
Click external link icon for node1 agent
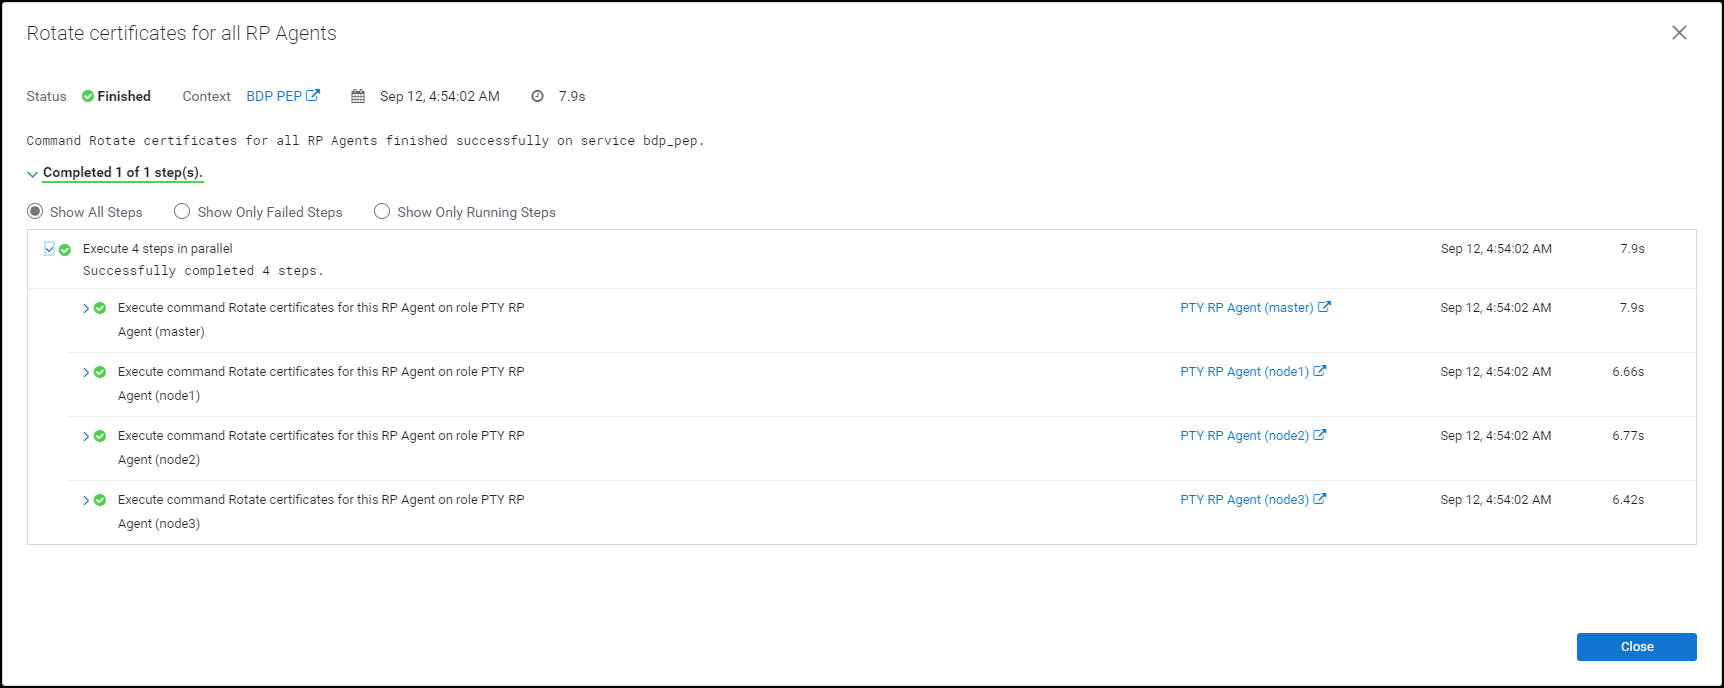(1320, 371)
